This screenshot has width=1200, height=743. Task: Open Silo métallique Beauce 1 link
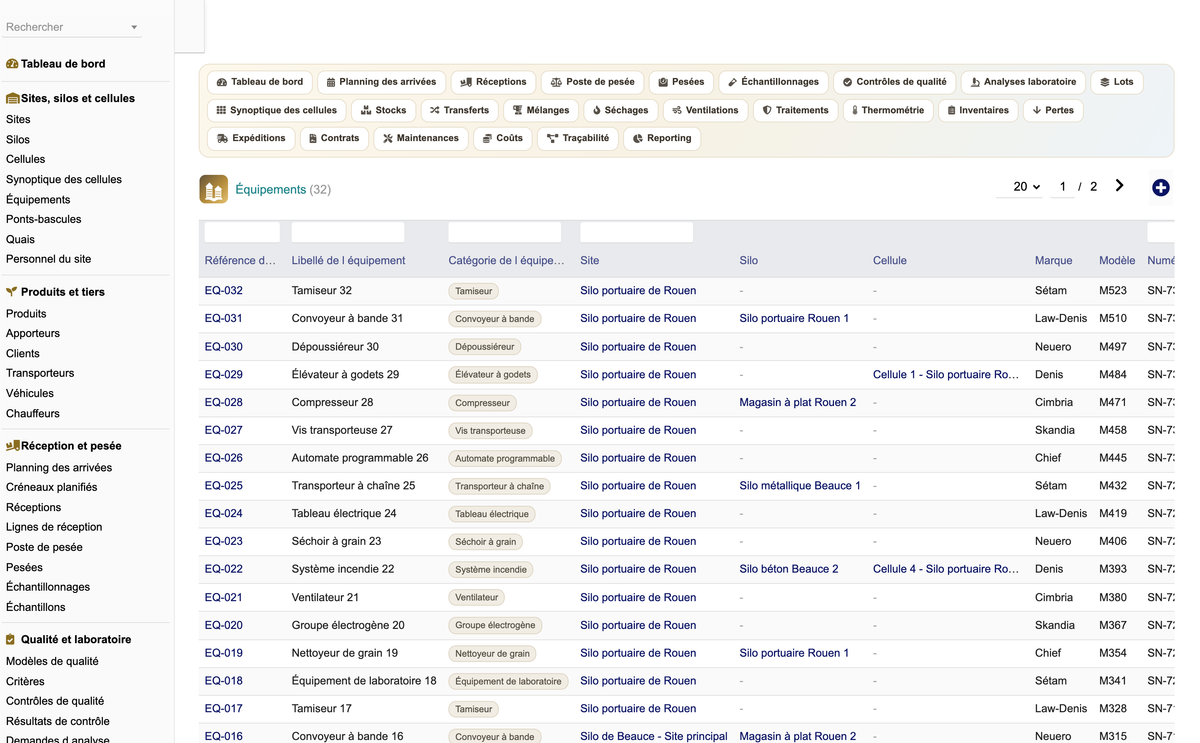800,486
